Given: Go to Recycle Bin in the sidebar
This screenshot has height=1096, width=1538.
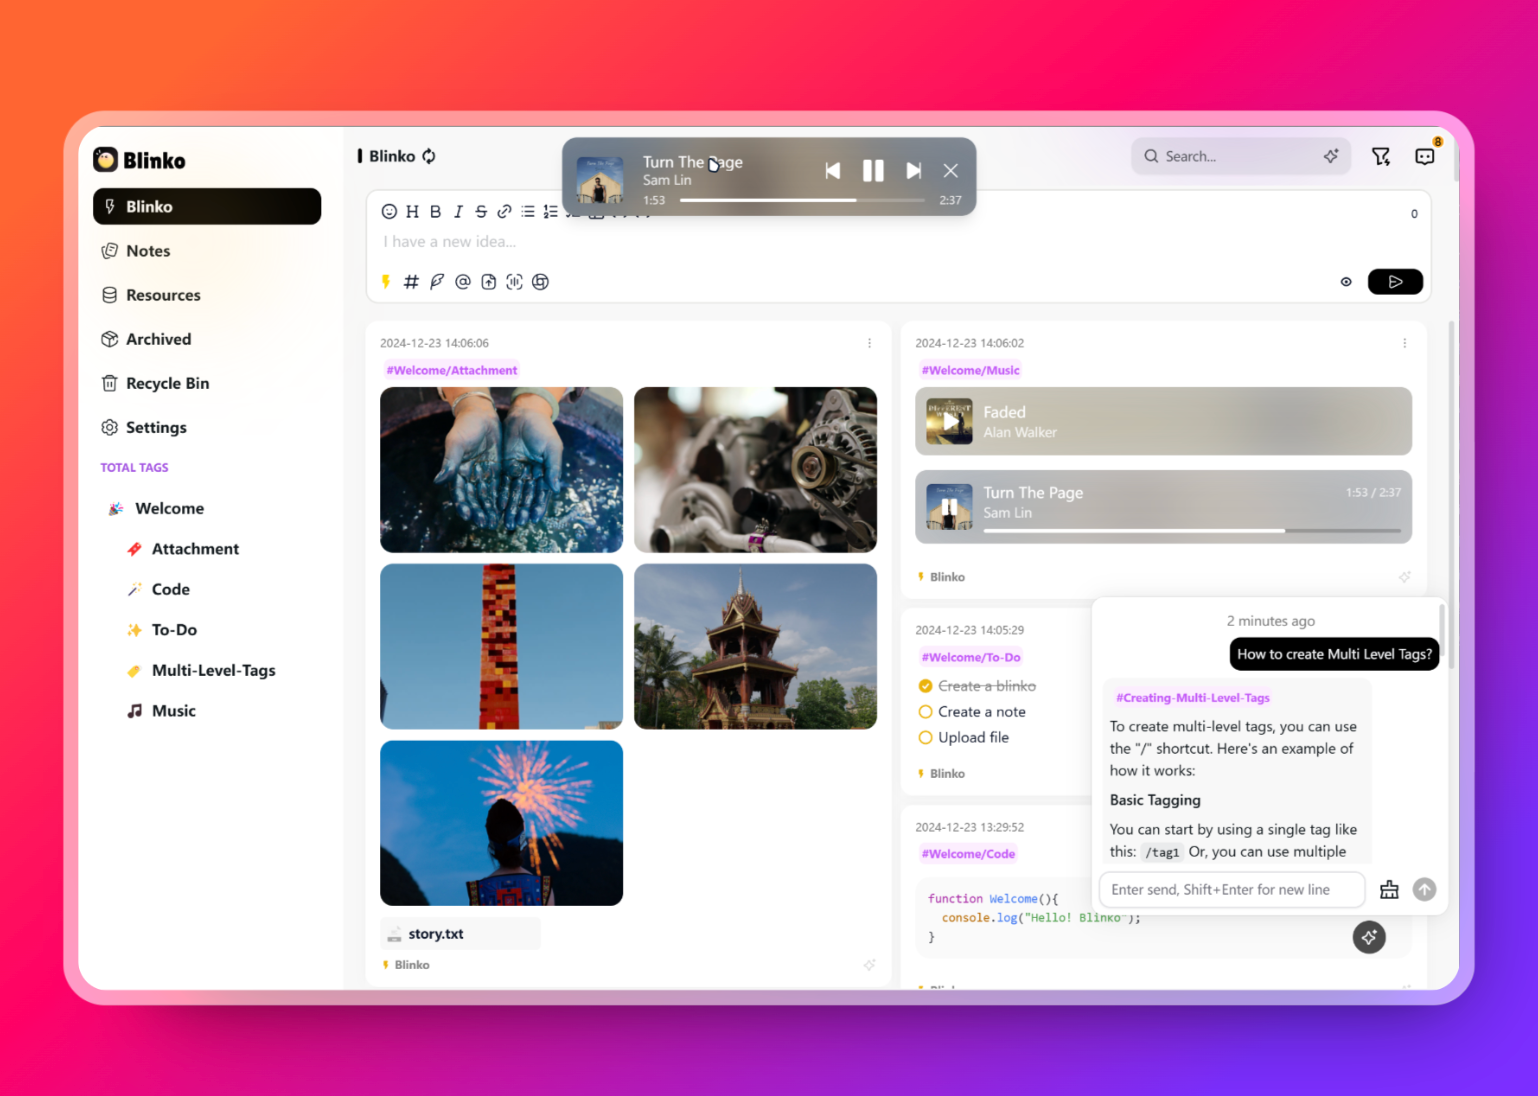Looking at the screenshot, I should pos(167,383).
